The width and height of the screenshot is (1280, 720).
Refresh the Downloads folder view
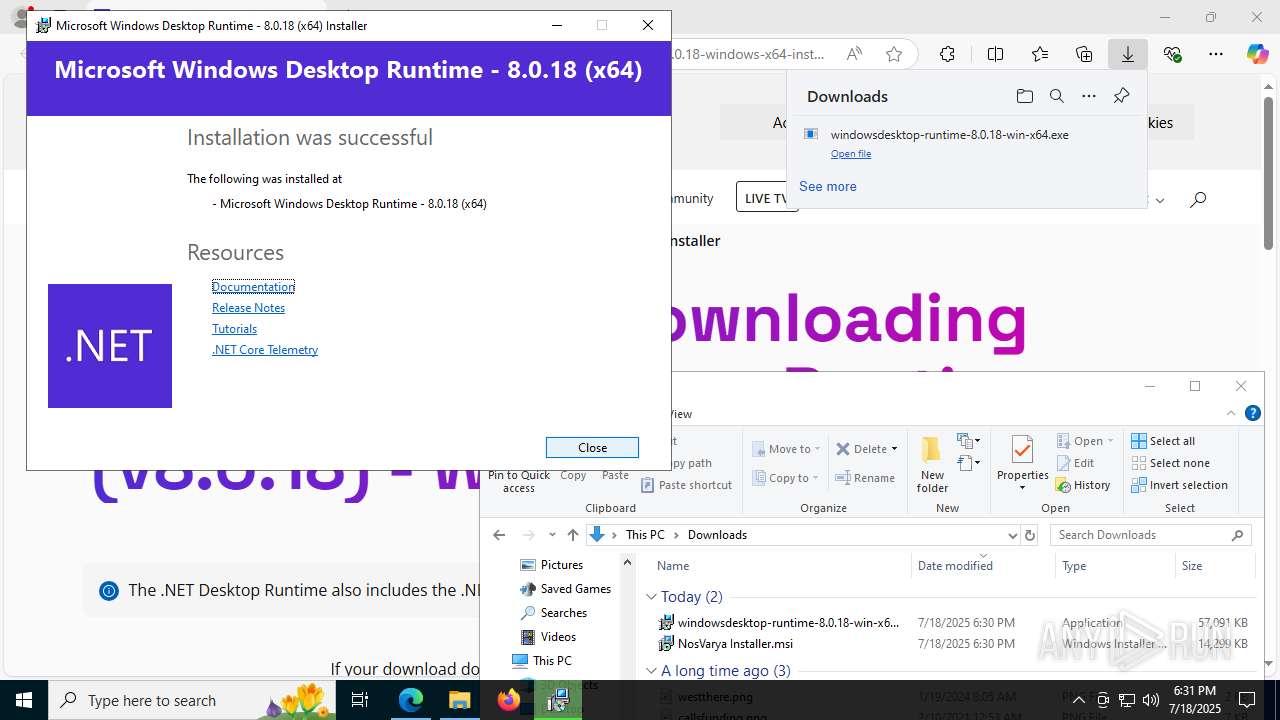[1030, 535]
